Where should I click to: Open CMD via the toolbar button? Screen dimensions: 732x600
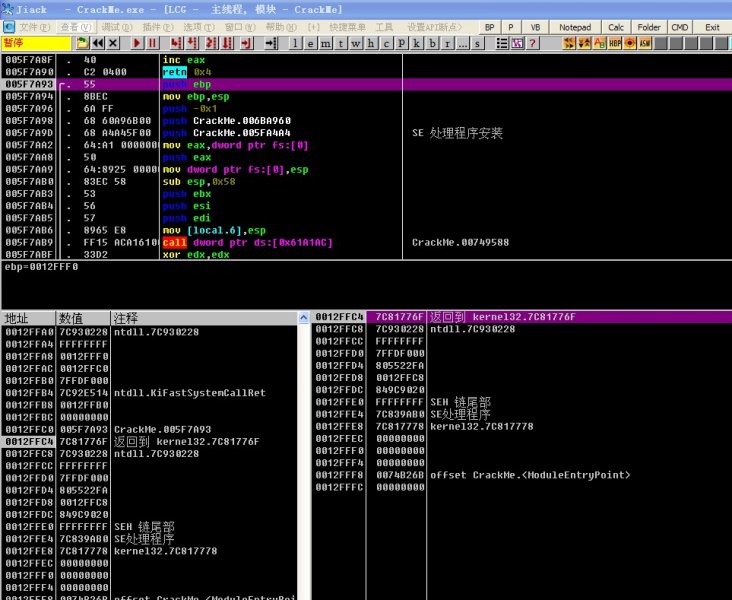[x=679, y=28]
